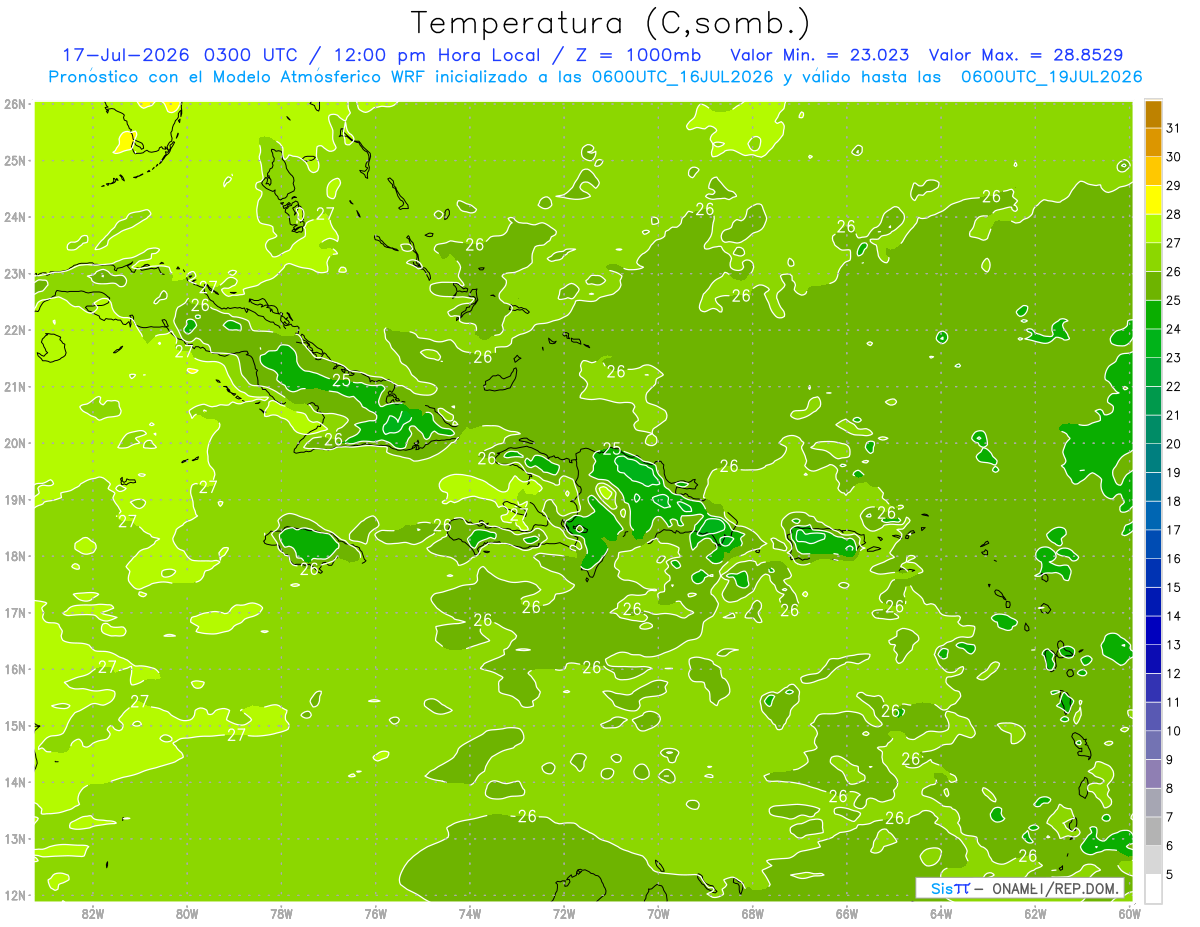Viewport: 1200px width, 927px height.
Task: Click the white legend swatch below 5
Action: pos(1154,887)
